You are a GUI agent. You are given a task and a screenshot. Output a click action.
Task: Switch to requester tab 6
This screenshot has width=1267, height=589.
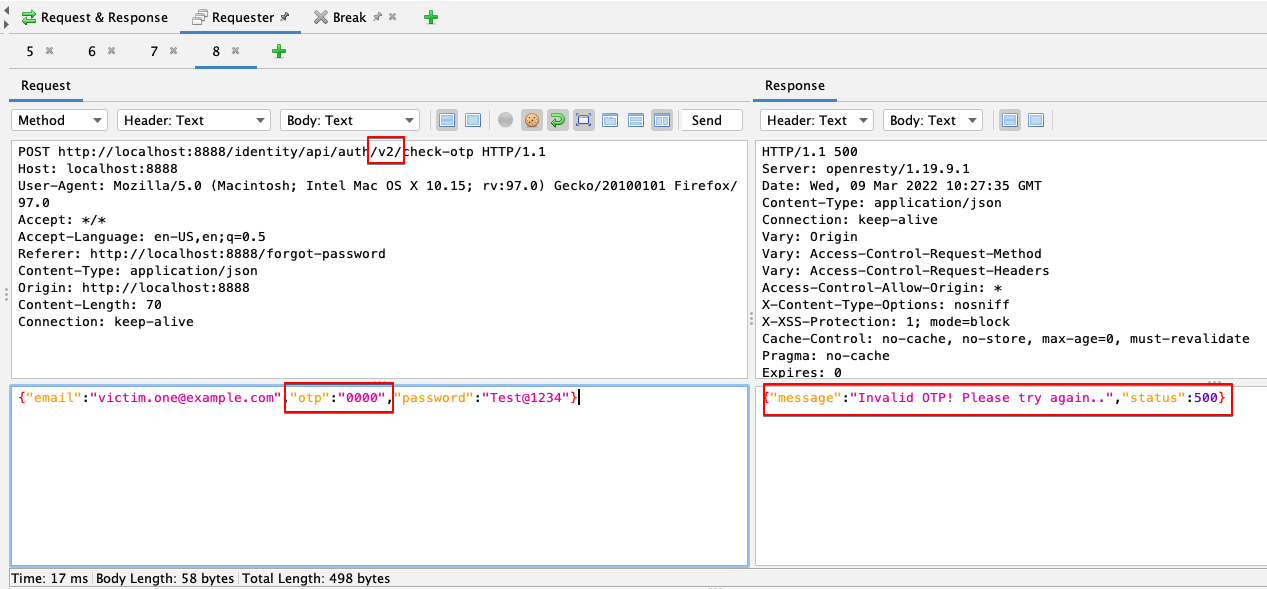(x=92, y=51)
